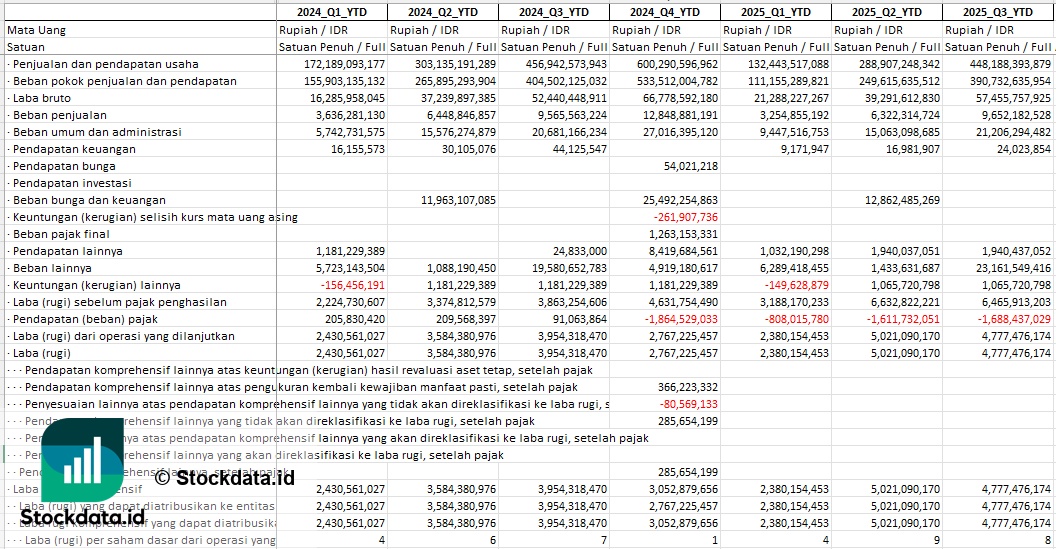Select Beban bunga dan keuangan label
Screen dimensions: 1056x549
(x=89, y=200)
